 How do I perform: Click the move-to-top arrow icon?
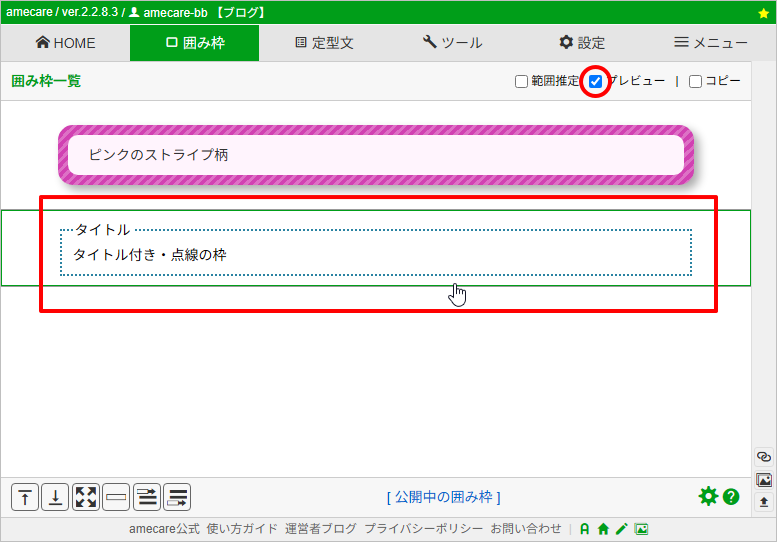(x=25, y=497)
